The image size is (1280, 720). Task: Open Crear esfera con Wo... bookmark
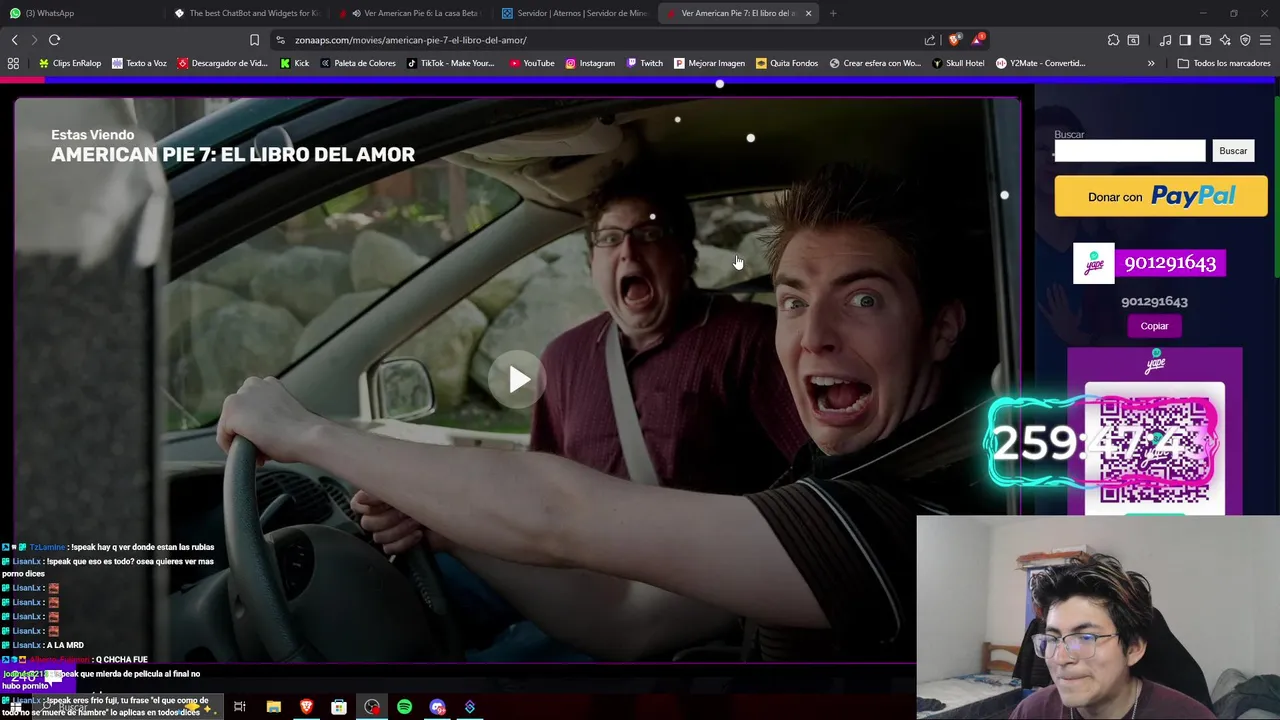[875, 63]
